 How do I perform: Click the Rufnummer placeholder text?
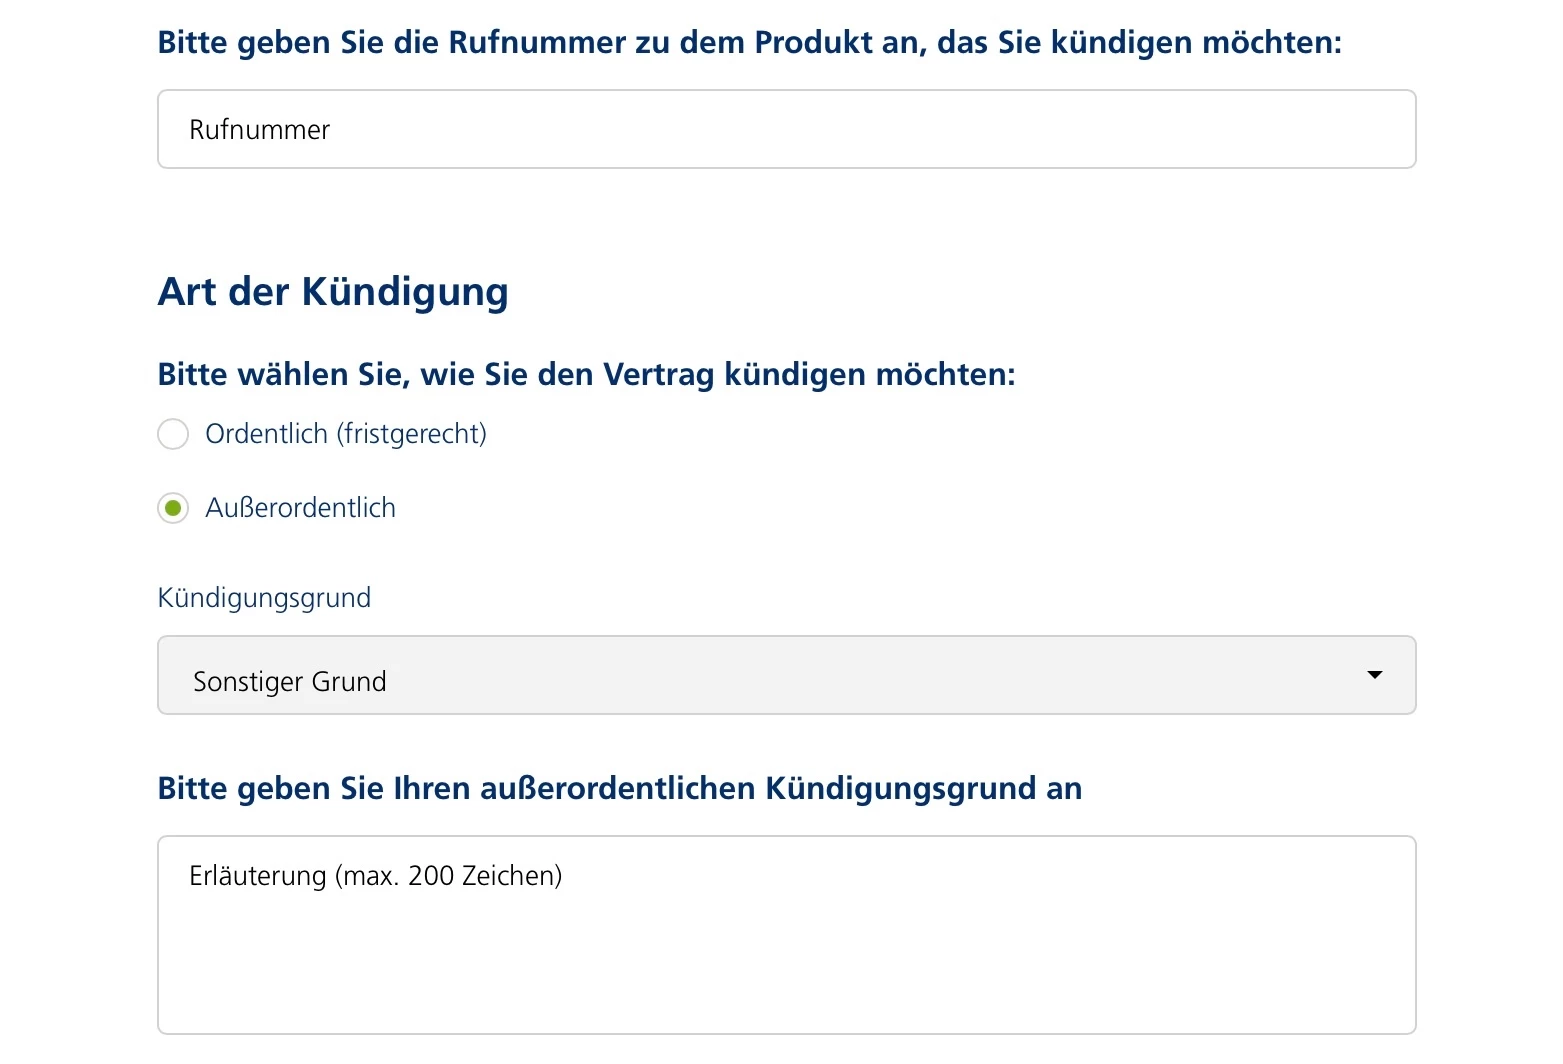259,130
